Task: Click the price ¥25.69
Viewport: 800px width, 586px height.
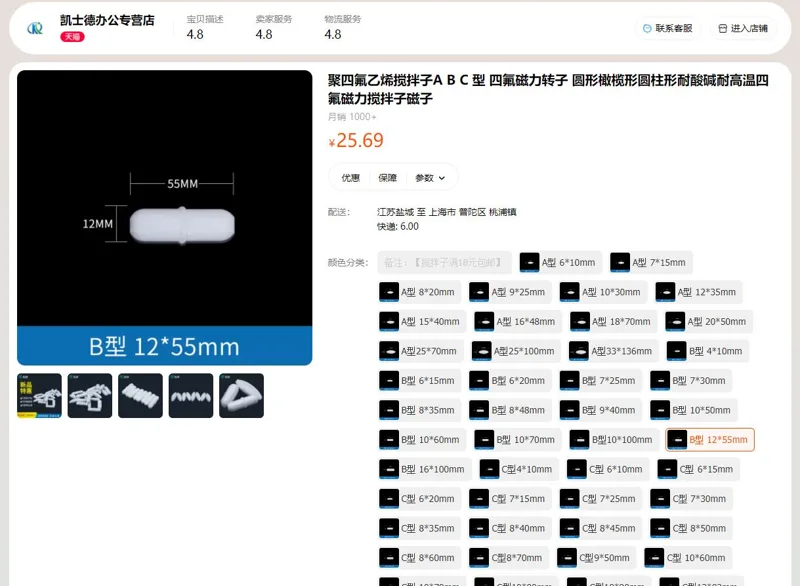Action: click(356, 140)
